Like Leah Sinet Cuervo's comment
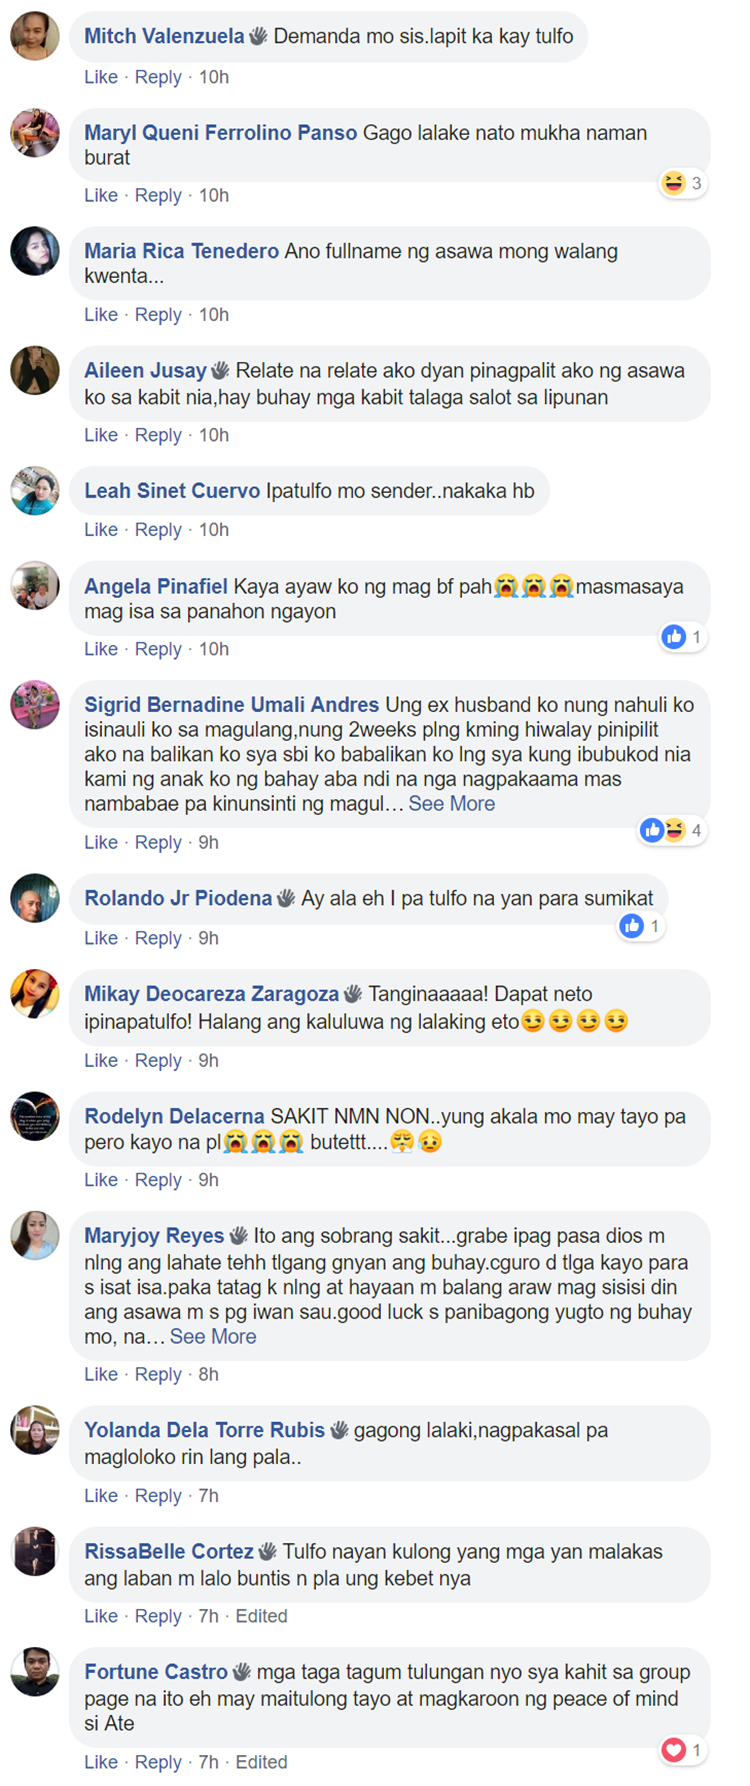750x1786 pixels. tap(101, 530)
